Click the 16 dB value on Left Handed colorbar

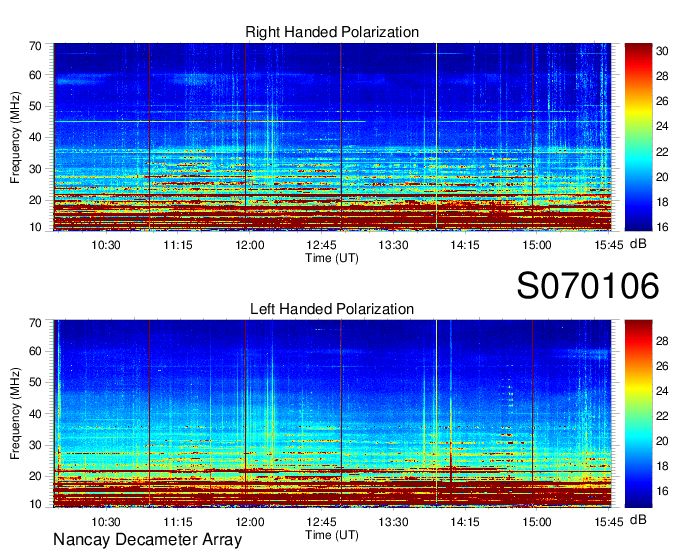click(x=662, y=491)
